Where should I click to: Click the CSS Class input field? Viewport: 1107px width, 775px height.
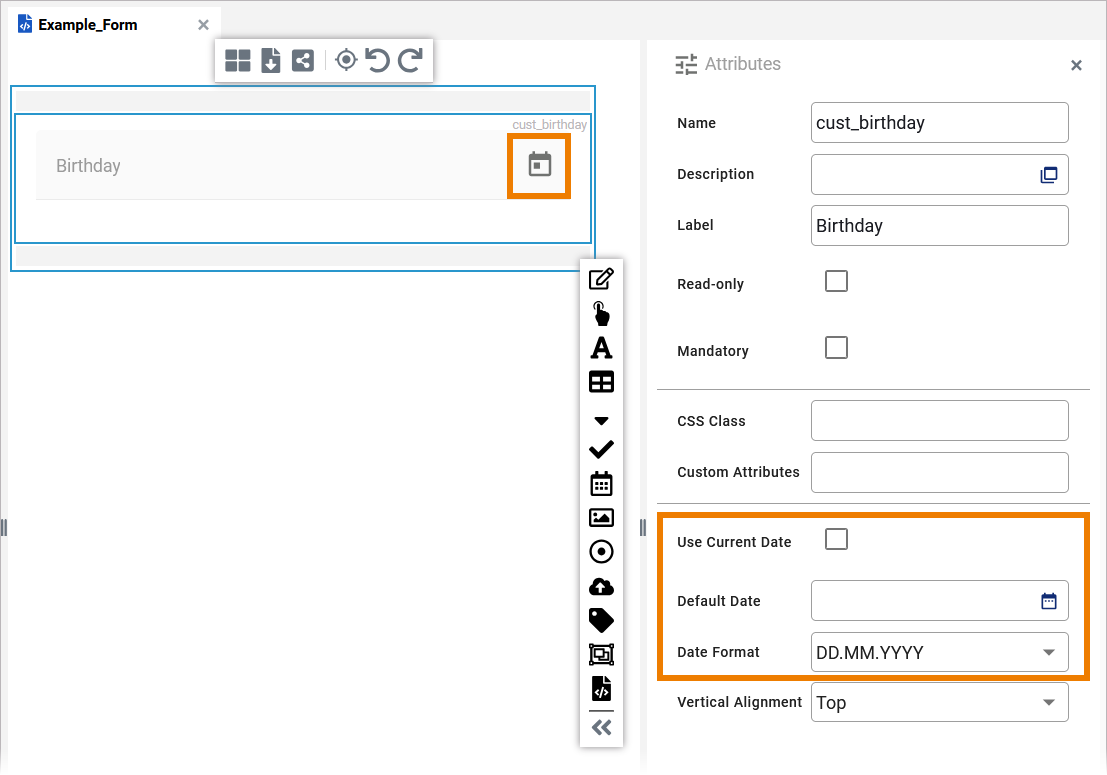940,421
